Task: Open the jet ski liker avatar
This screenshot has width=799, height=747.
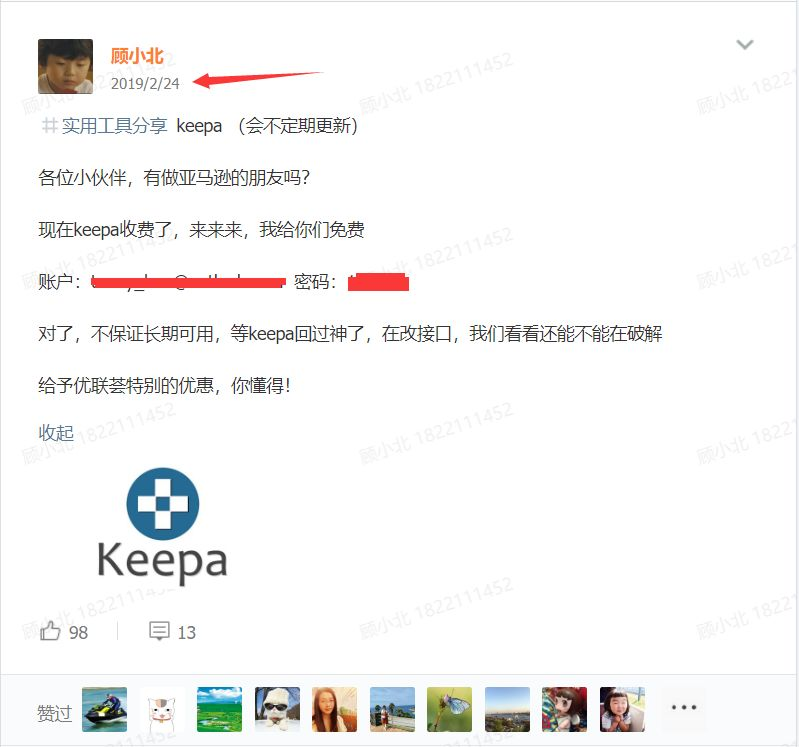Action: (x=104, y=709)
